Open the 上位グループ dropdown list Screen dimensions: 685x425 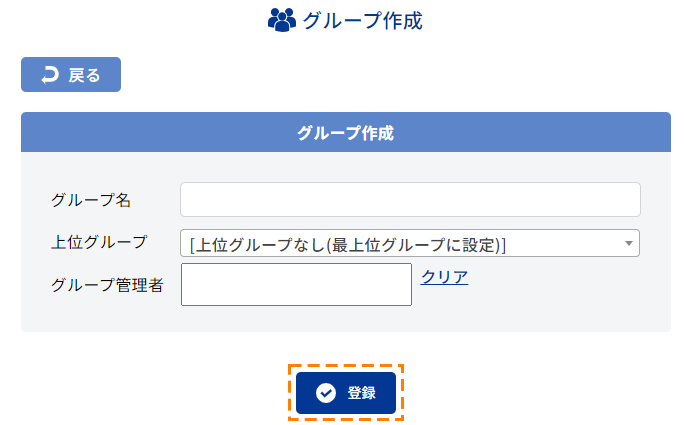pyautogui.click(x=410, y=243)
